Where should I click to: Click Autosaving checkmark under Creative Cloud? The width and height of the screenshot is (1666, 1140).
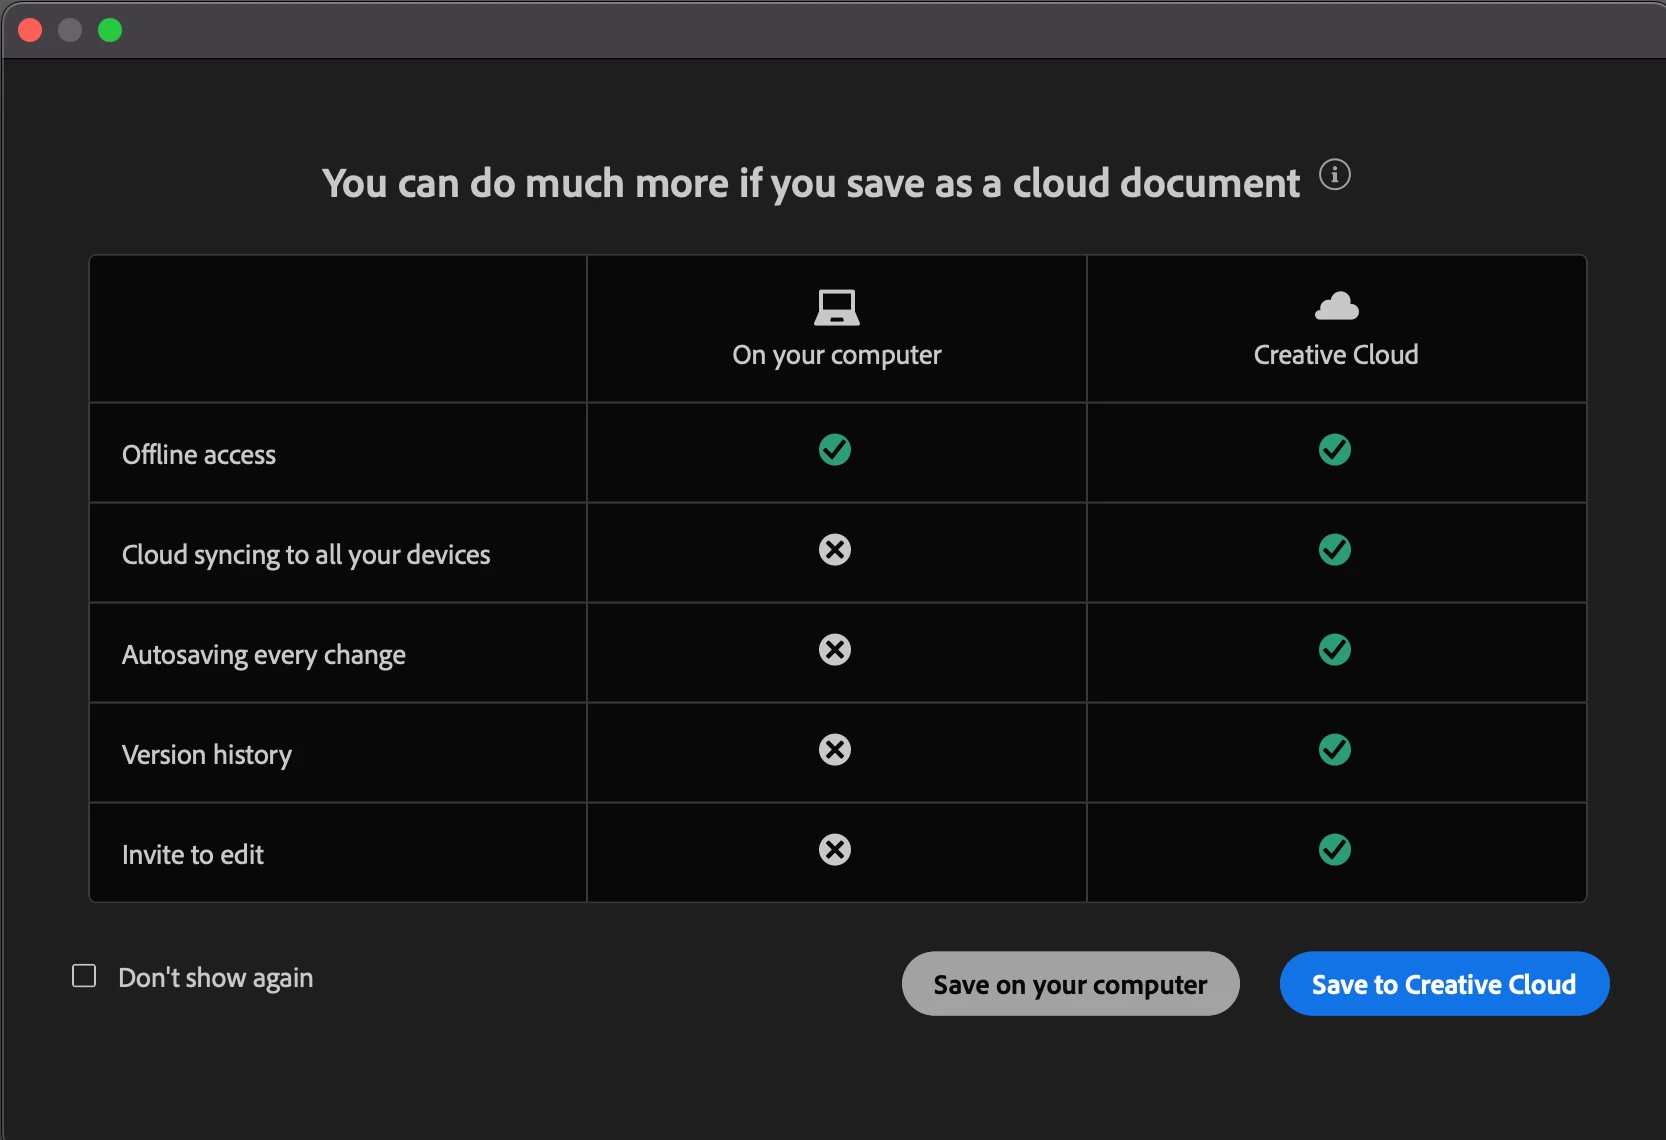click(1335, 650)
